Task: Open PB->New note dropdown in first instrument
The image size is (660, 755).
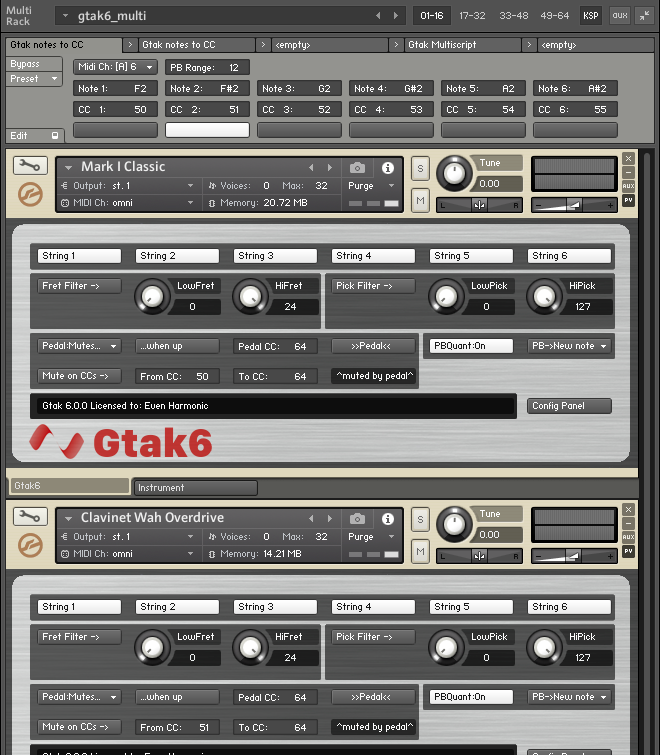Action: point(569,346)
